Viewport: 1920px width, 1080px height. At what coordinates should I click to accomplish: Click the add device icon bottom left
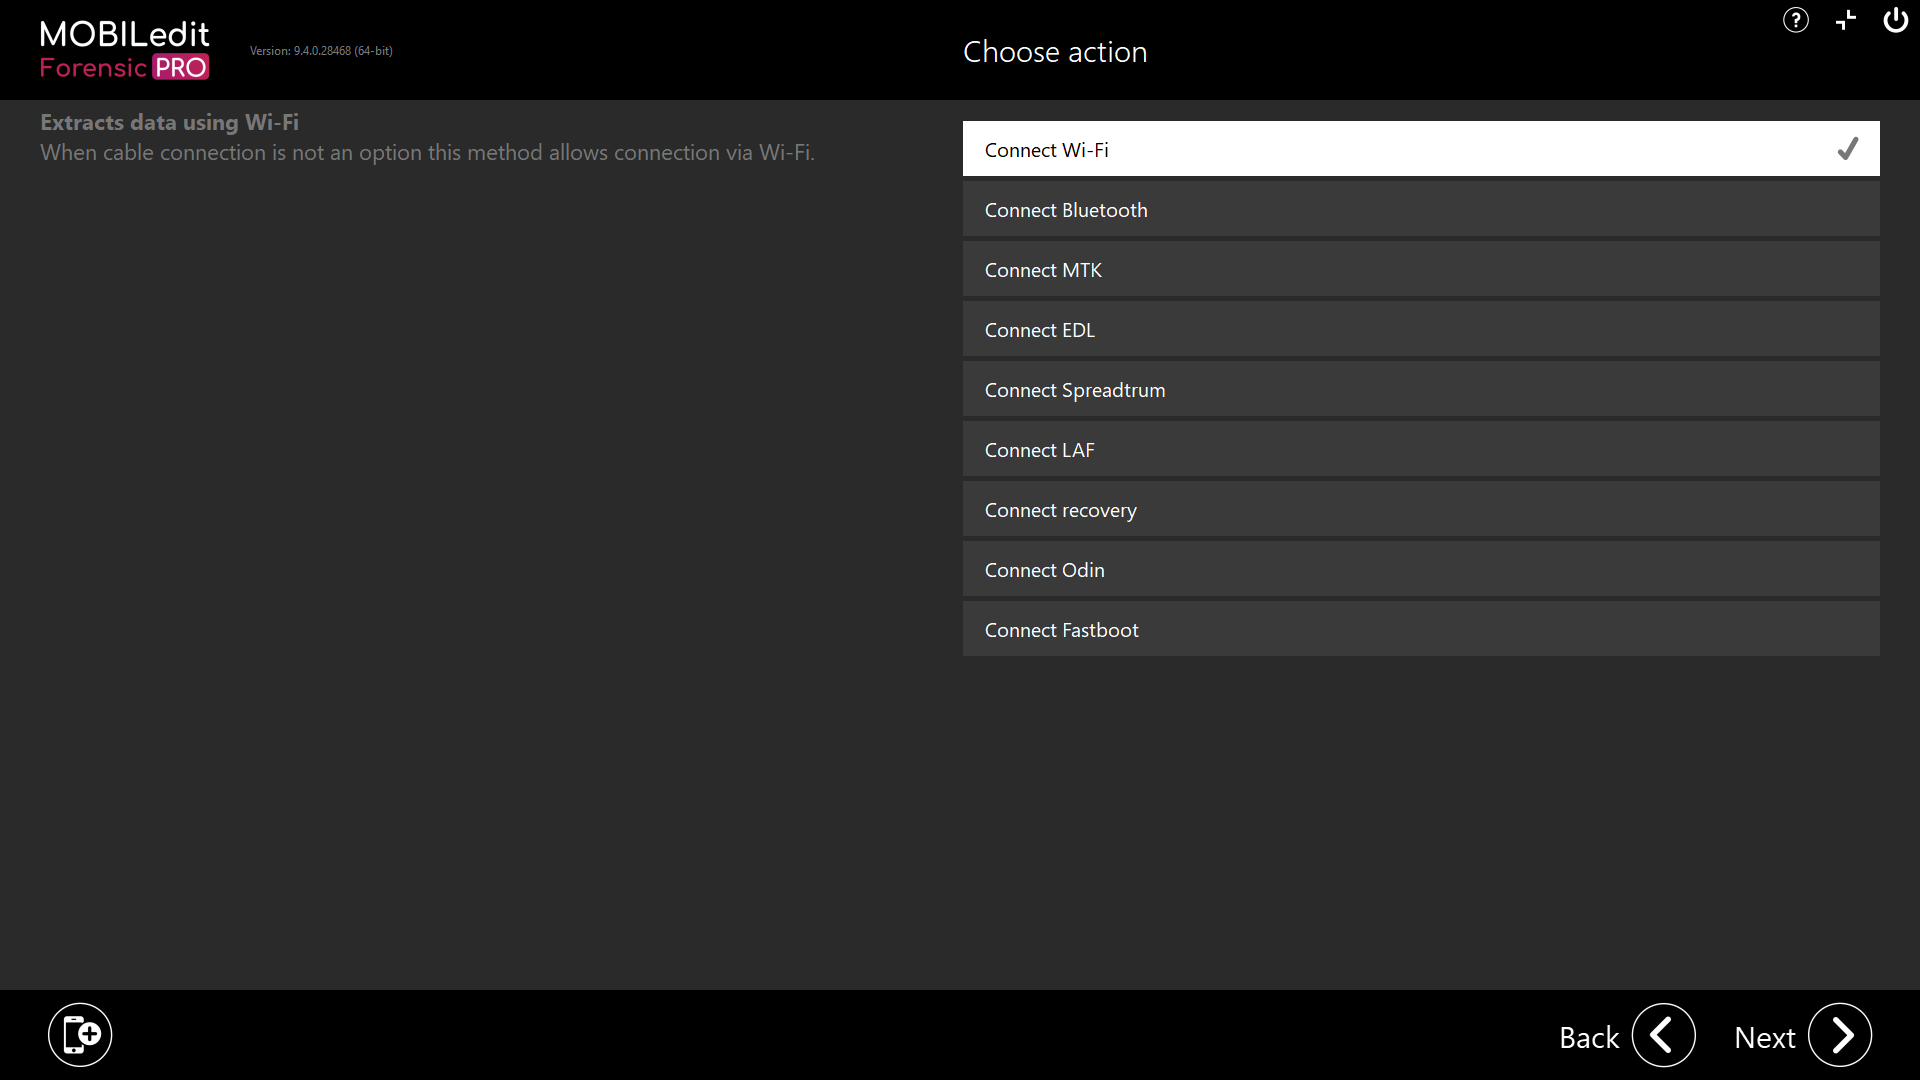(x=79, y=1035)
